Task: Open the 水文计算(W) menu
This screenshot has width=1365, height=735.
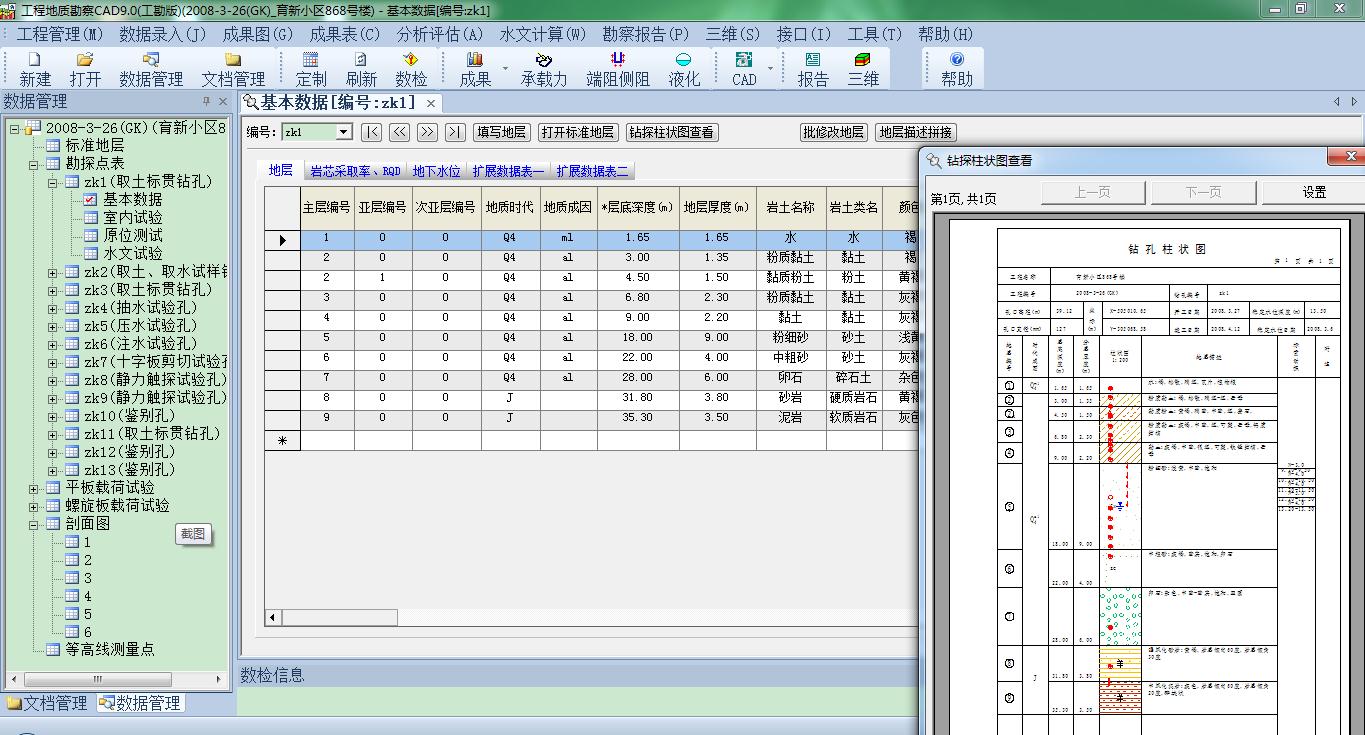Action: click(x=542, y=34)
